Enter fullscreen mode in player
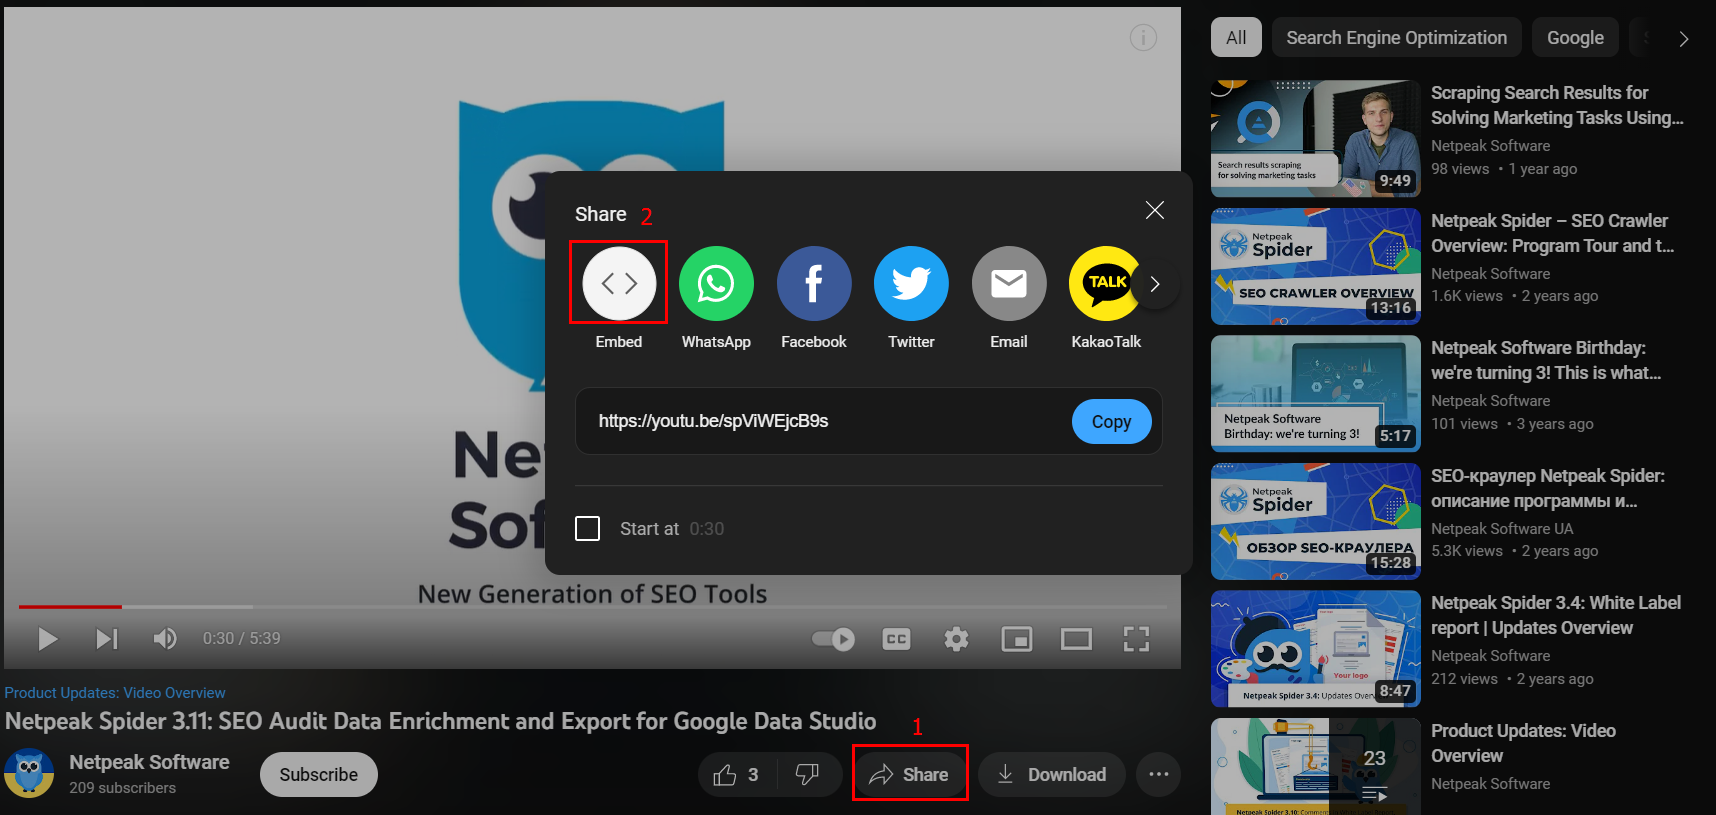This screenshot has height=815, width=1716. tap(1136, 639)
